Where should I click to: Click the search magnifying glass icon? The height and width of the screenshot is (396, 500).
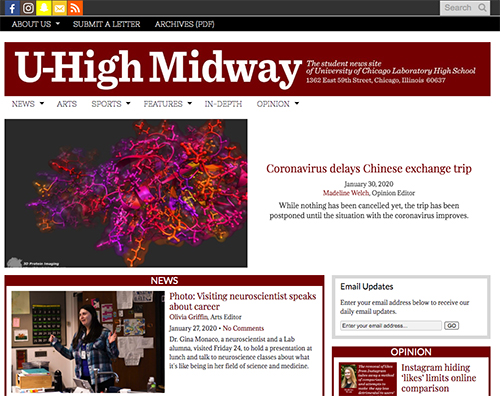(482, 8)
